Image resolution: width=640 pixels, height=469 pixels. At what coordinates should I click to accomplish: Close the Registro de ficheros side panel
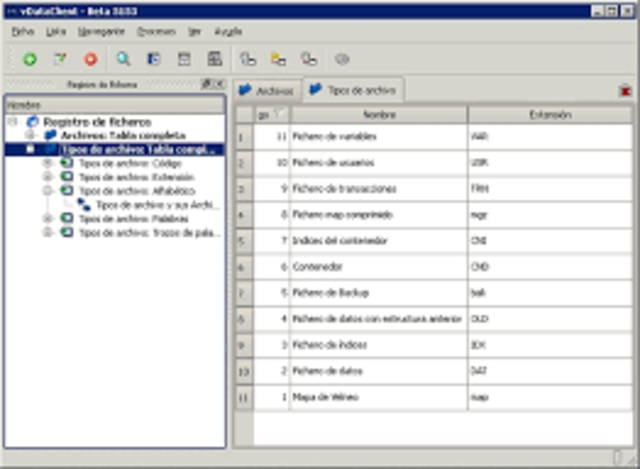[x=219, y=84]
